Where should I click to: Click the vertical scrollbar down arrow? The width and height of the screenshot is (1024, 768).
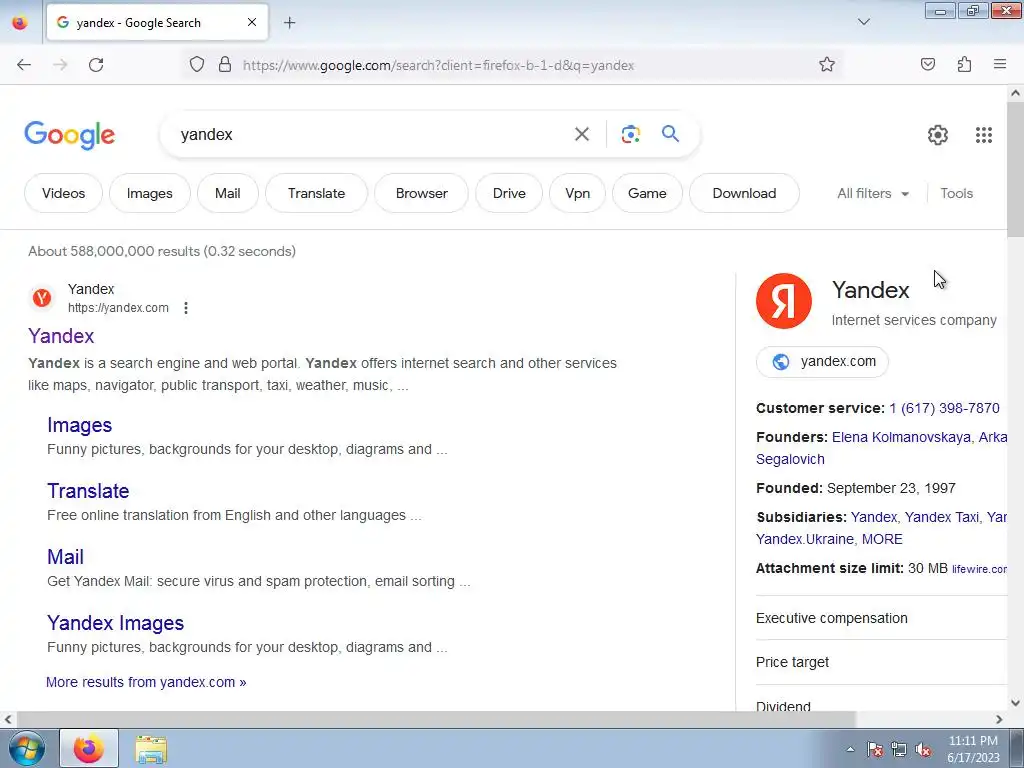(x=1016, y=703)
